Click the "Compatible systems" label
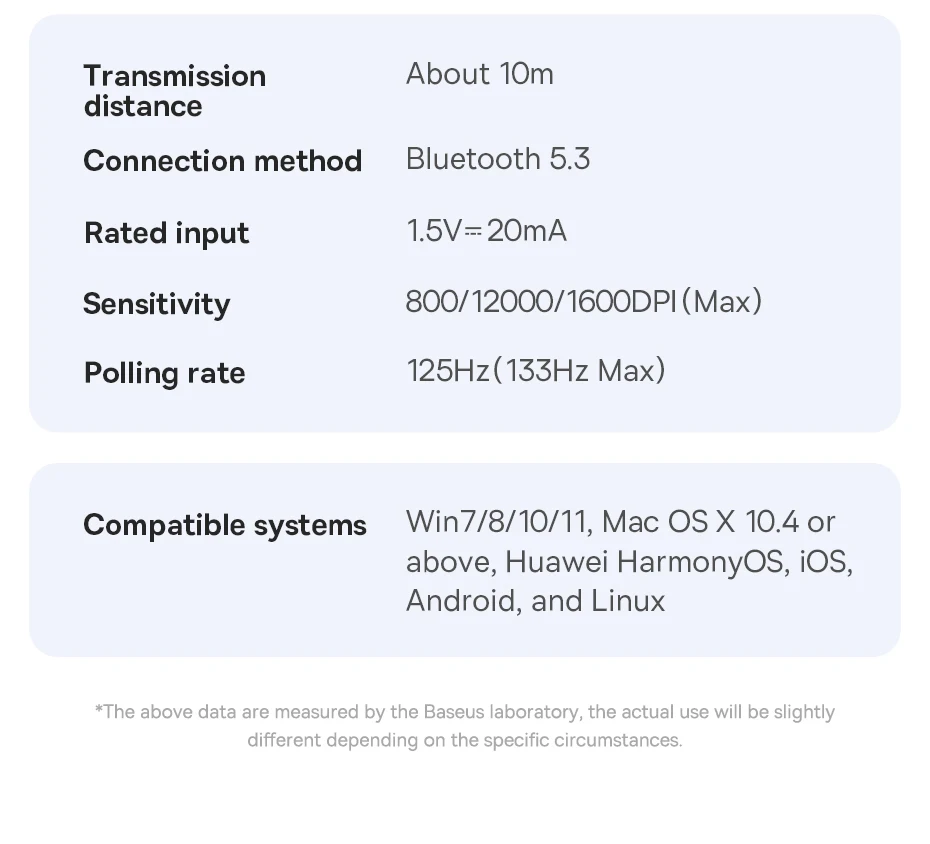This screenshot has height=844, width=930. (x=225, y=525)
